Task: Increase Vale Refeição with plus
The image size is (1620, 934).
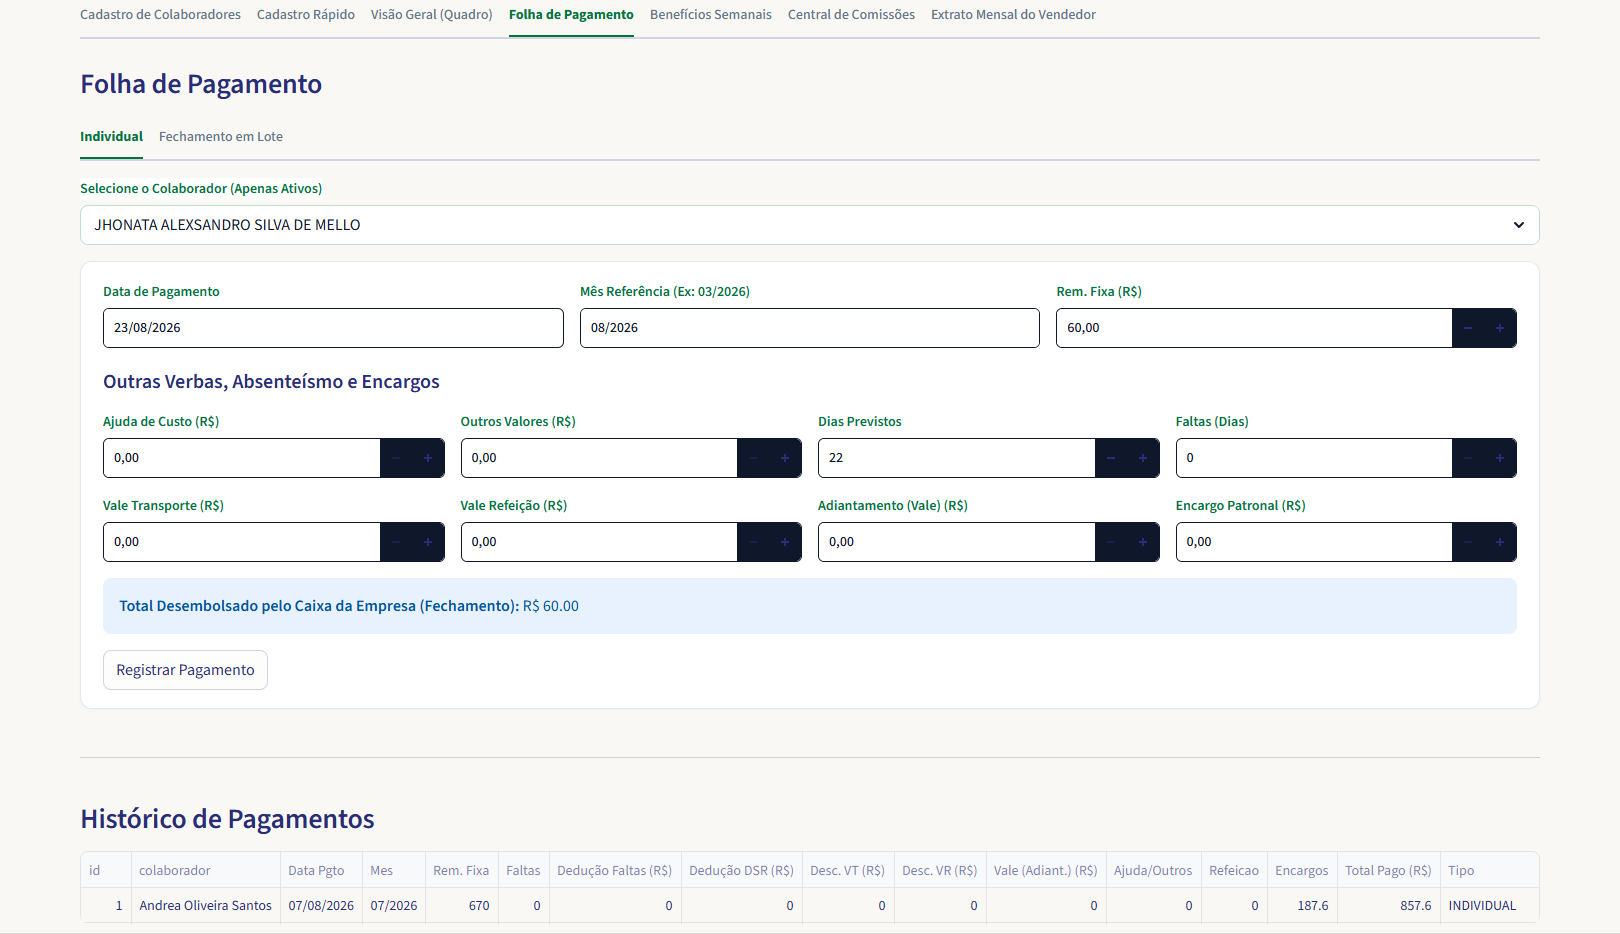Action: click(x=785, y=542)
